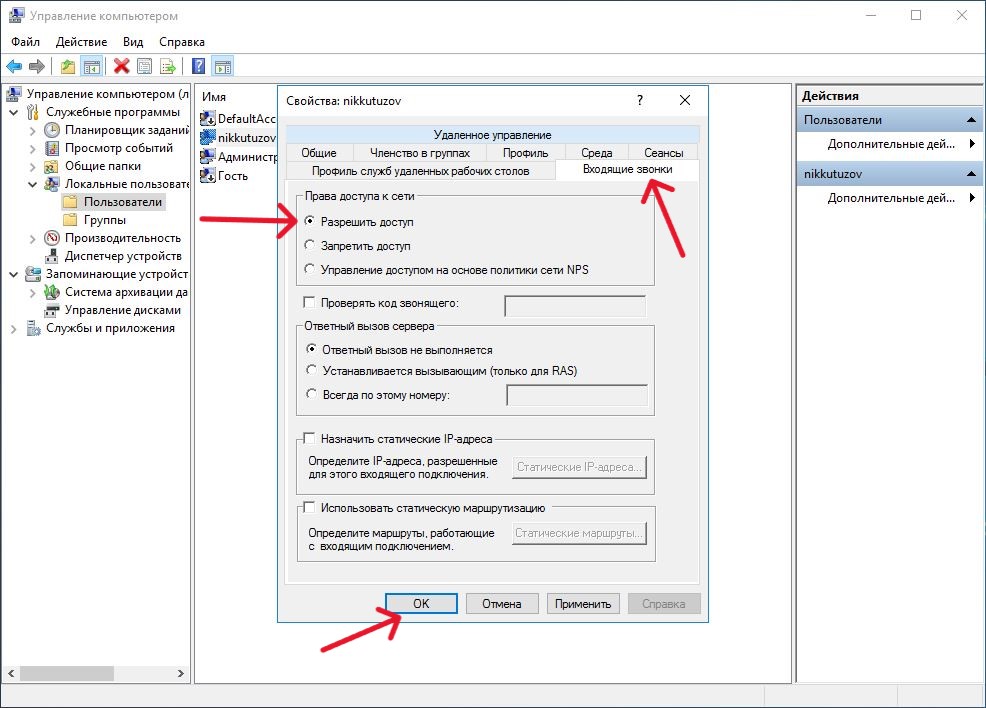
Task: Check Назначить статические IP-адреса option
Action: pyautogui.click(x=309, y=439)
